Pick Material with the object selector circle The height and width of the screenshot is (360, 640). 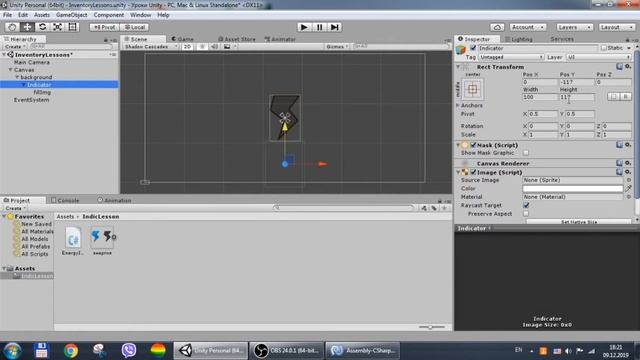pyautogui.click(x=629, y=197)
